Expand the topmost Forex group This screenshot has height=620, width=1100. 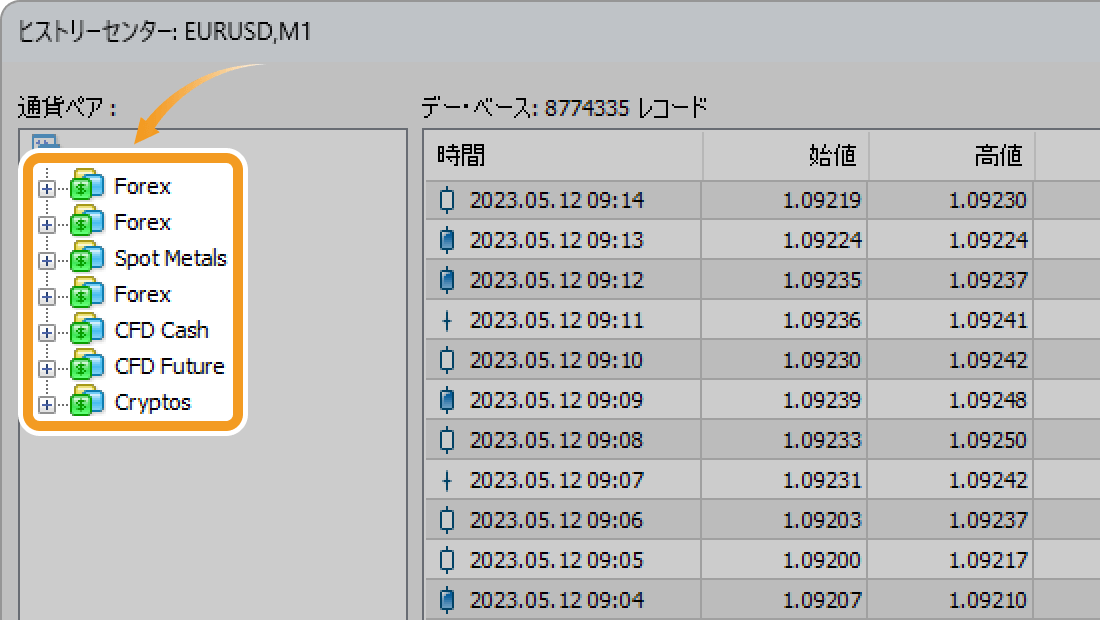point(47,189)
